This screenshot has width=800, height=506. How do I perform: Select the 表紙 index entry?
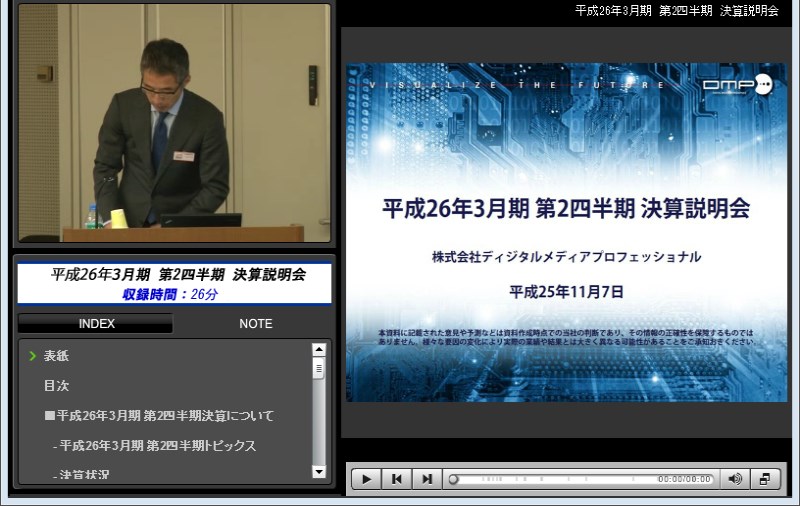click(x=56, y=356)
